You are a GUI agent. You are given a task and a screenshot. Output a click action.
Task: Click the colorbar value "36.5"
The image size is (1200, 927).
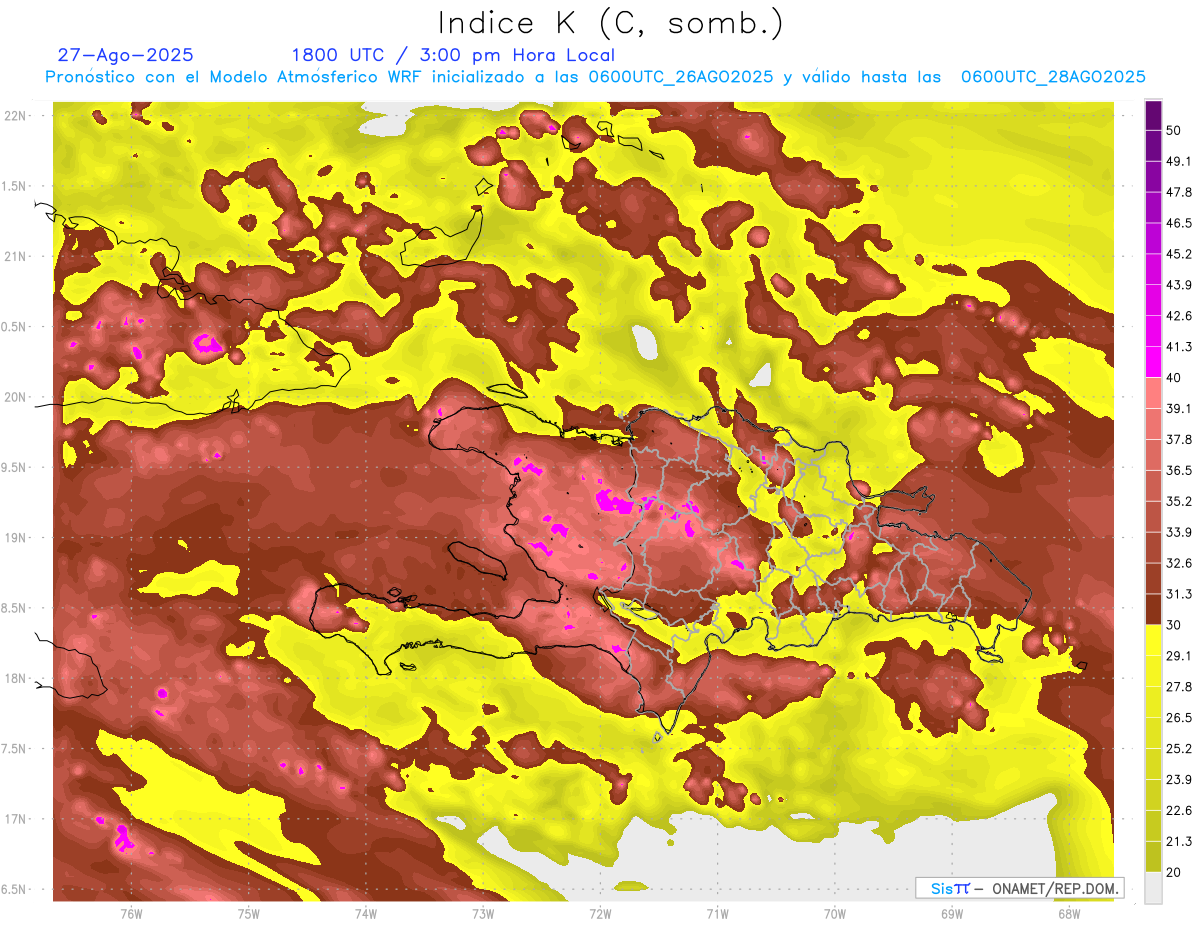coord(1178,470)
